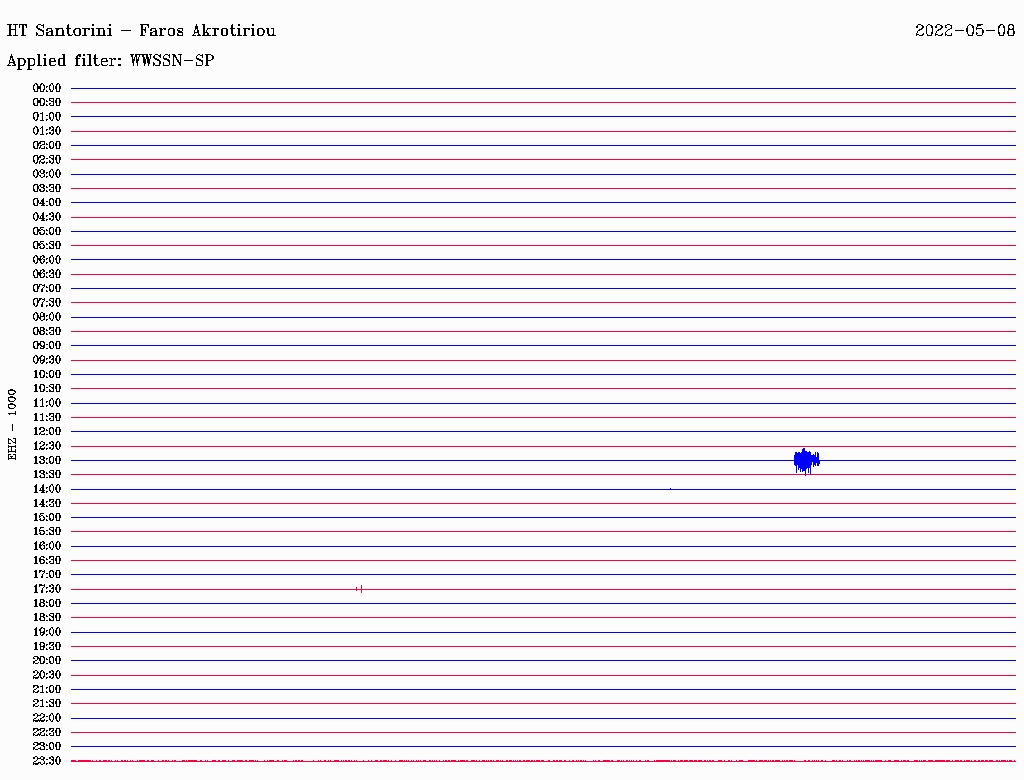Viewport: 1024px width, 780px height.
Task: Click the 23:00 time label
Action: tap(47, 747)
